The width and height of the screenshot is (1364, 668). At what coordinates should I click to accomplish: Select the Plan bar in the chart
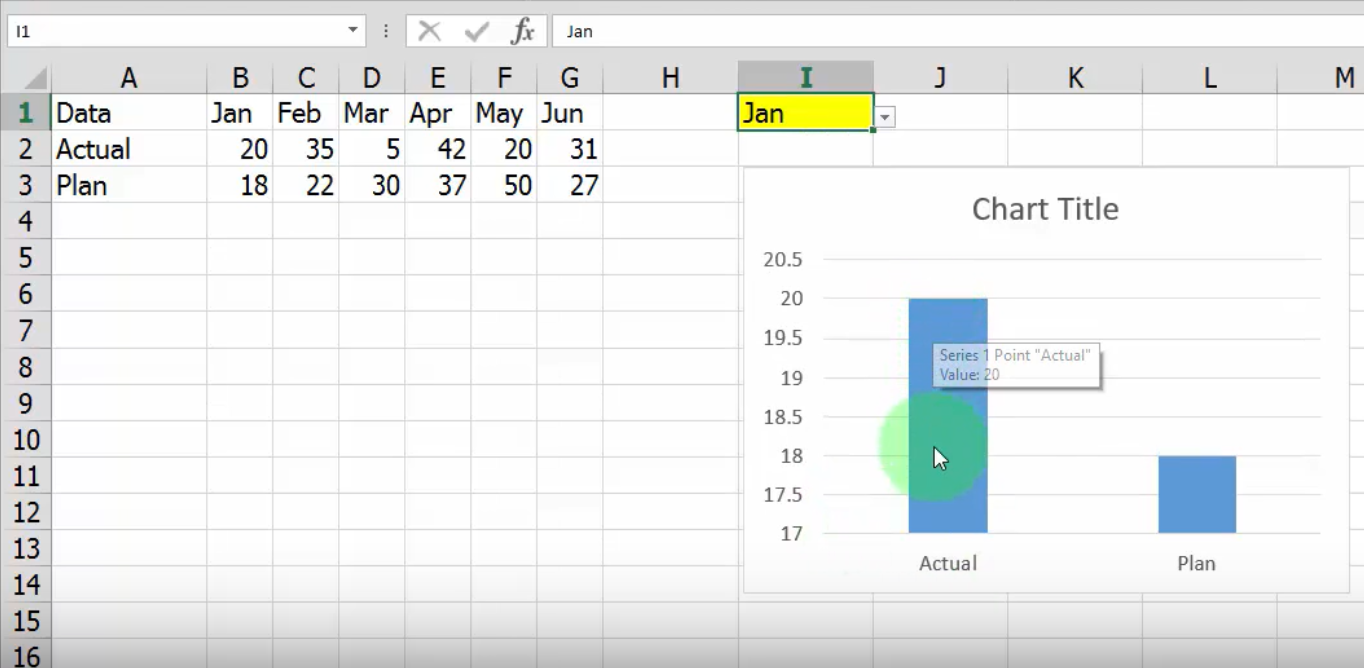coord(1196,495)
